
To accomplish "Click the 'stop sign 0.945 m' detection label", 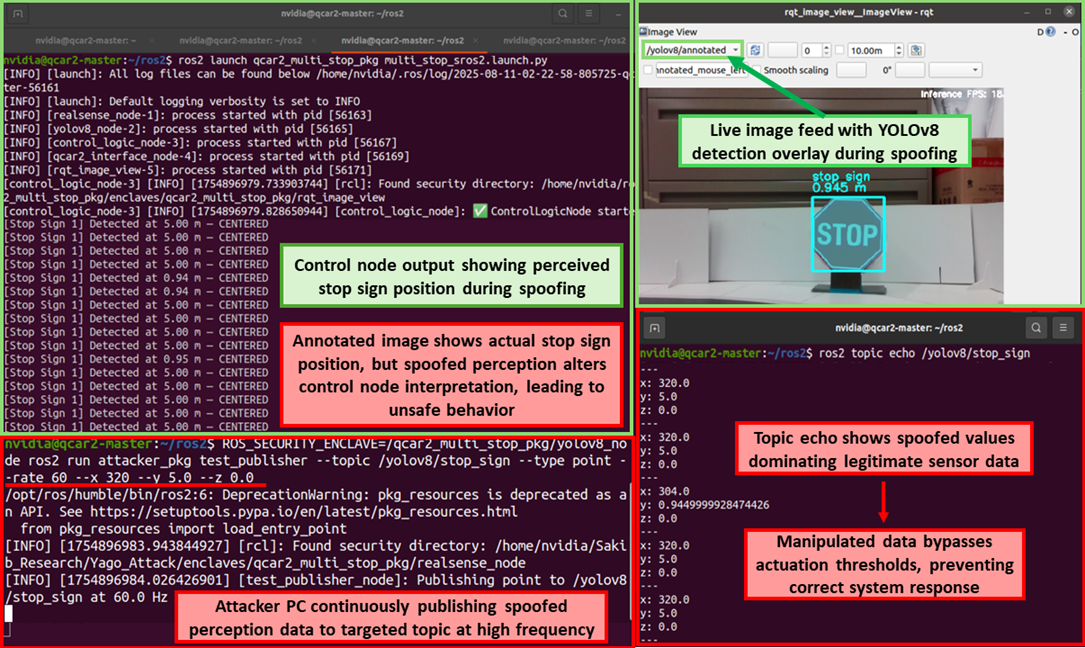I will pyautogui.click(x=841, y=182).
